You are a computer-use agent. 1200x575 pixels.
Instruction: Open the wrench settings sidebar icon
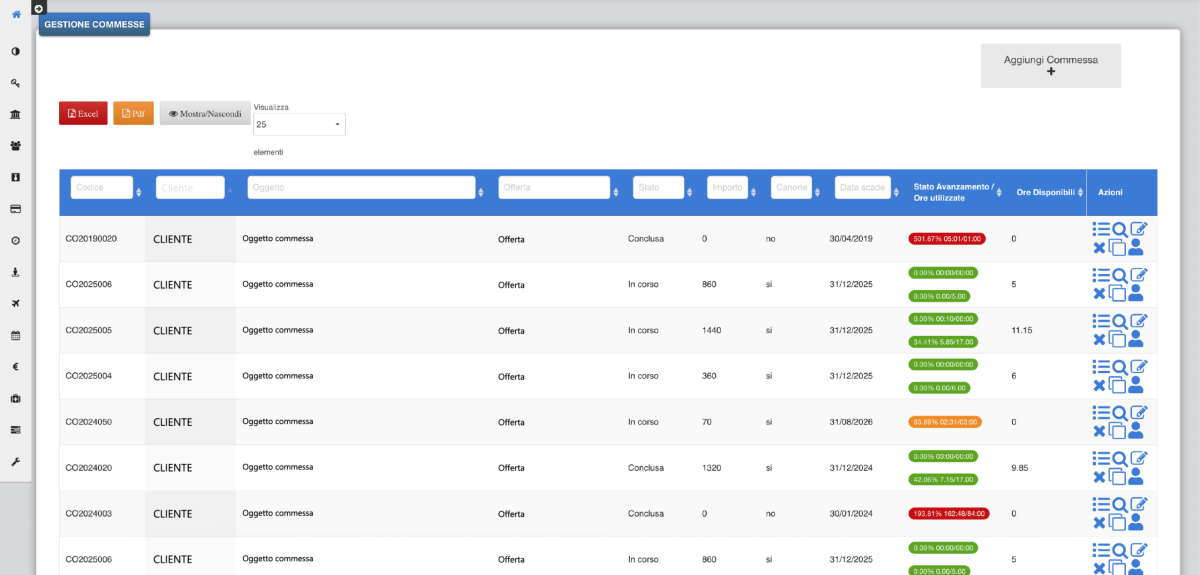tap(15, 461)
